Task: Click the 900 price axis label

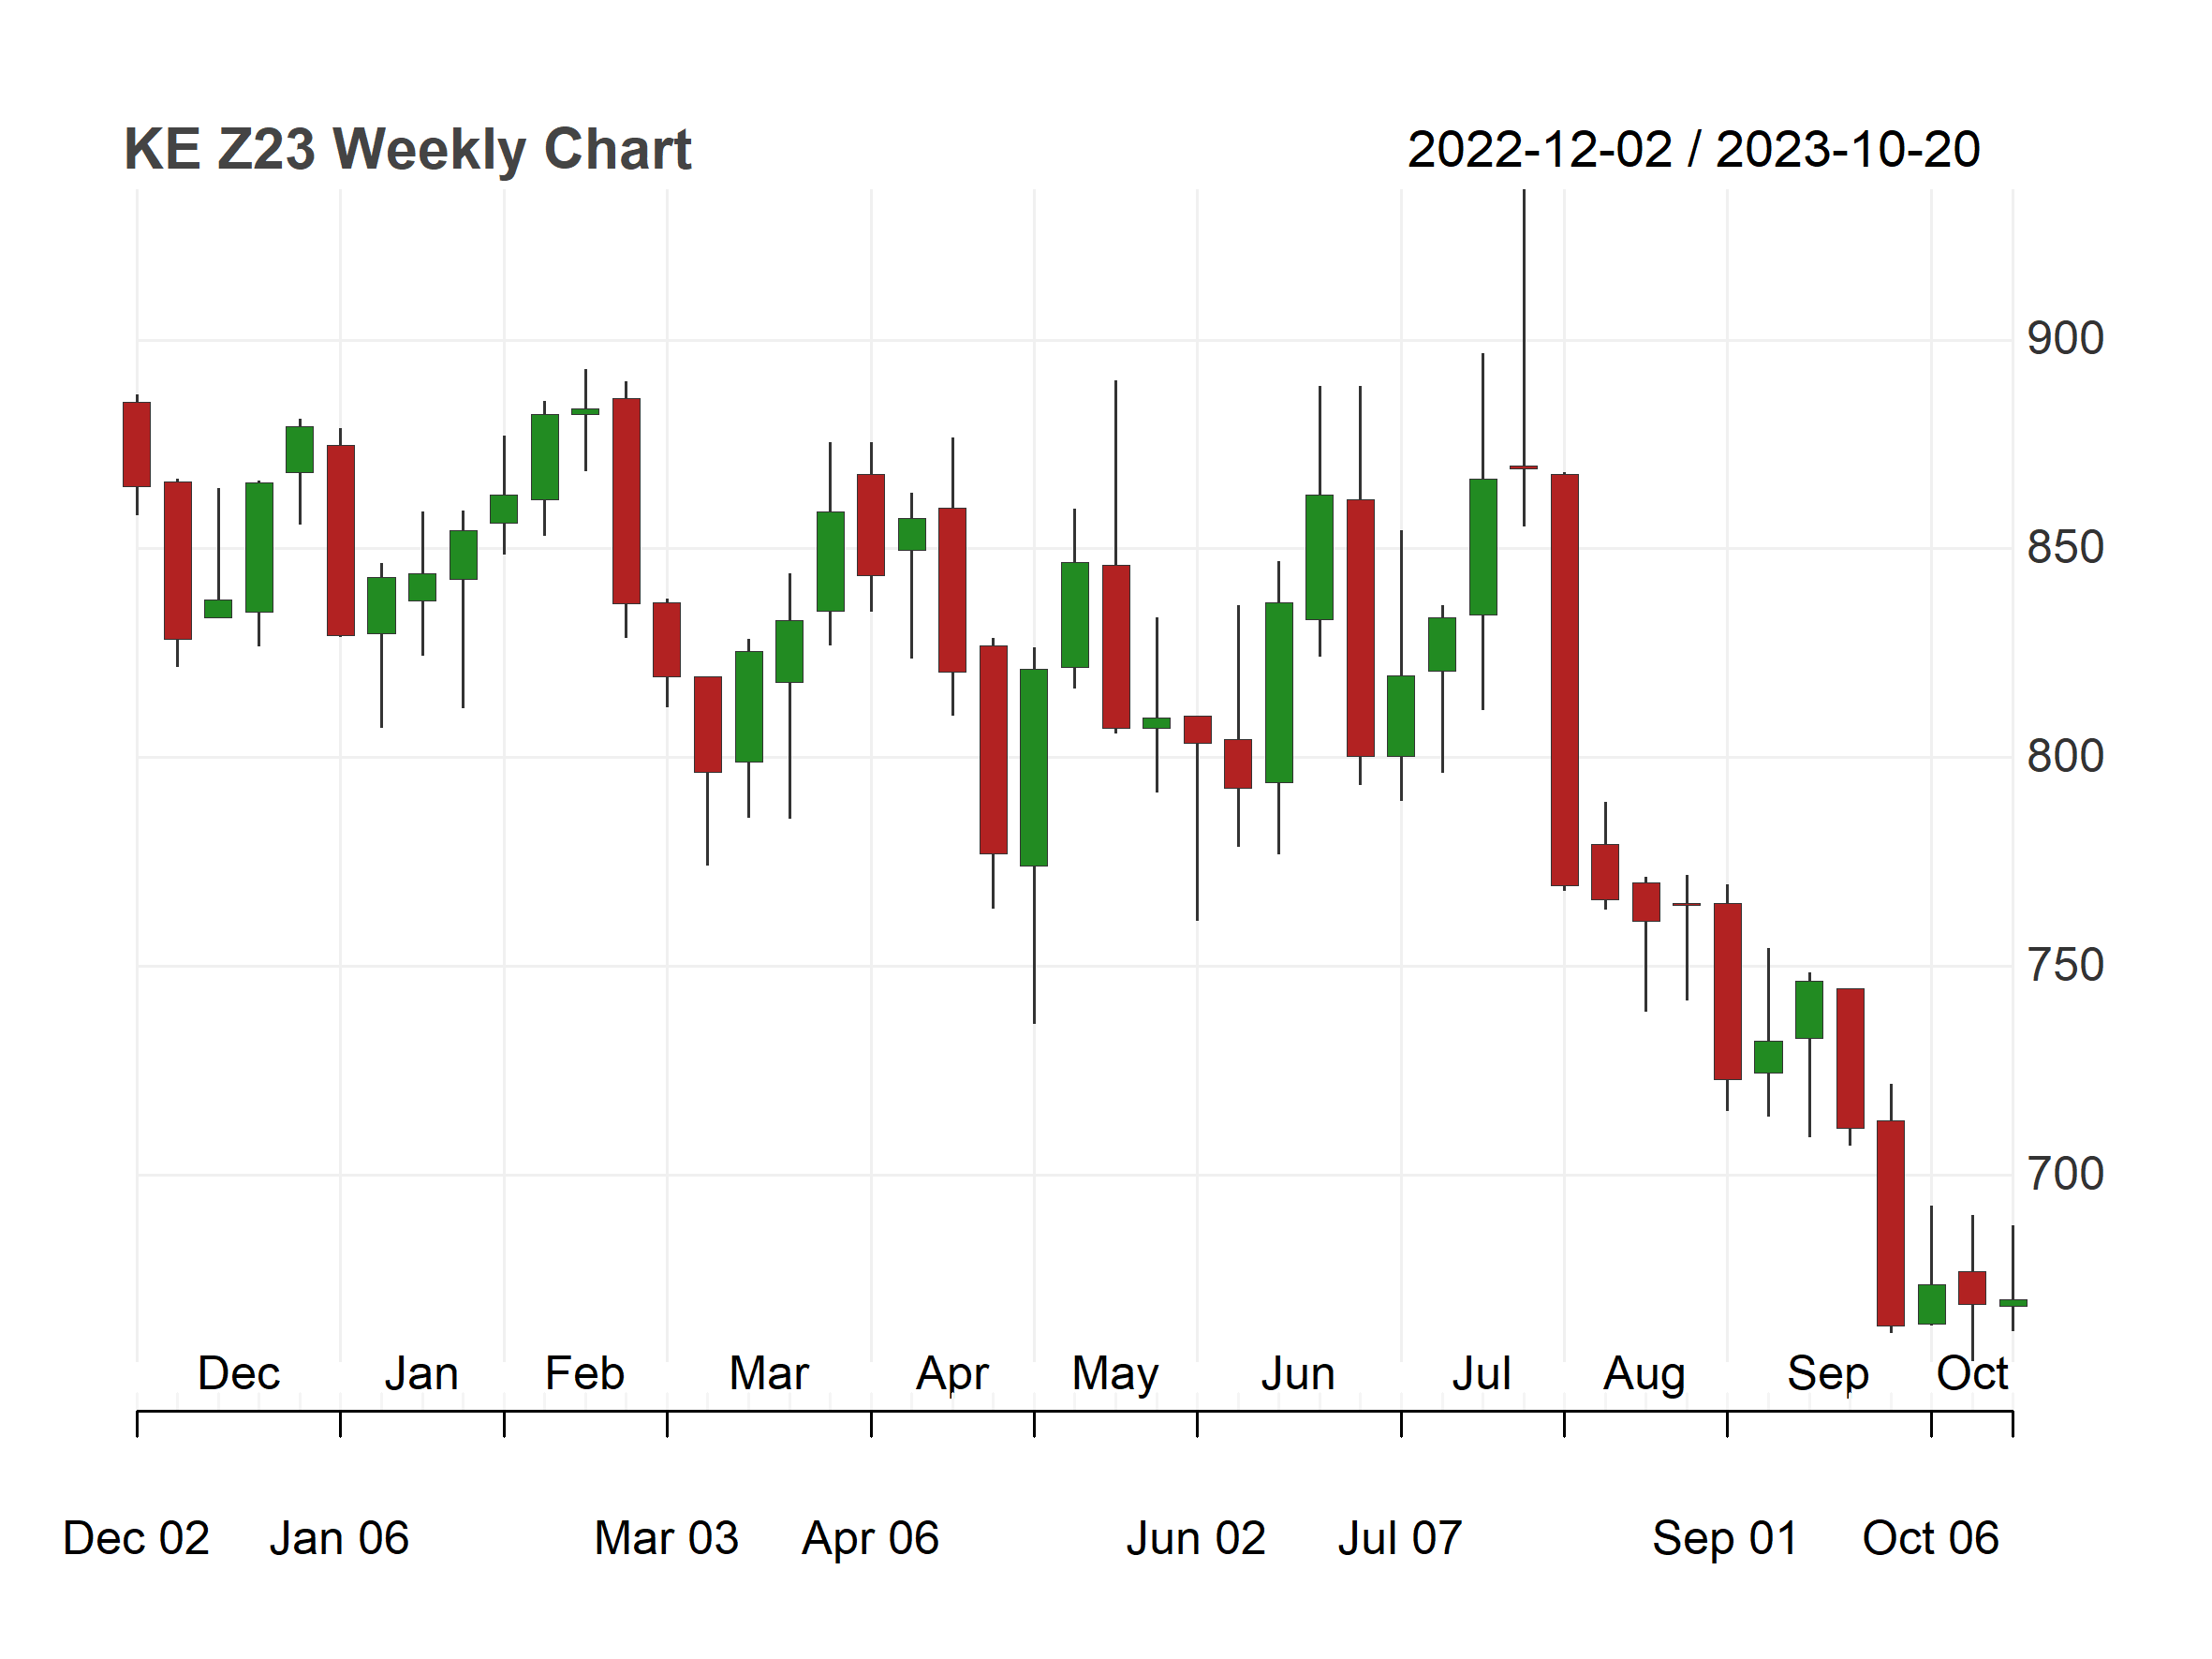Action: (2065, 339)
